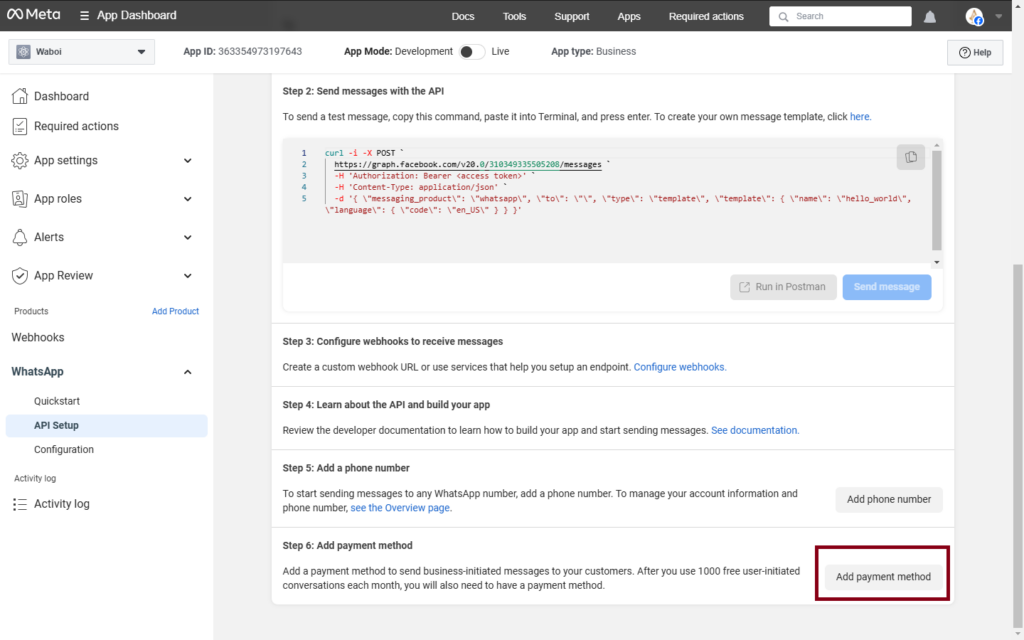The width and height of the screenshot is (1024, 640).
Task: Click the Meta logo
Action: pyautogui.click(x=33, y=14)
